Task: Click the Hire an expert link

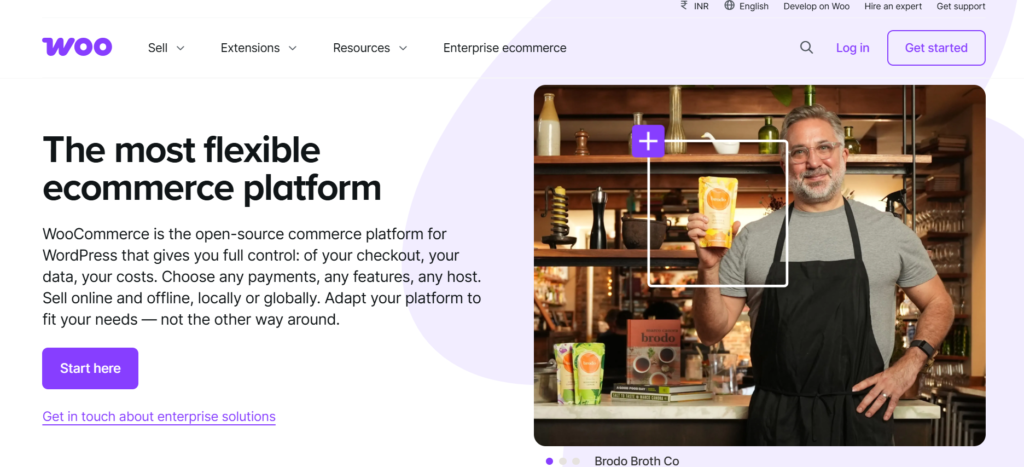Action: point(893,6)
